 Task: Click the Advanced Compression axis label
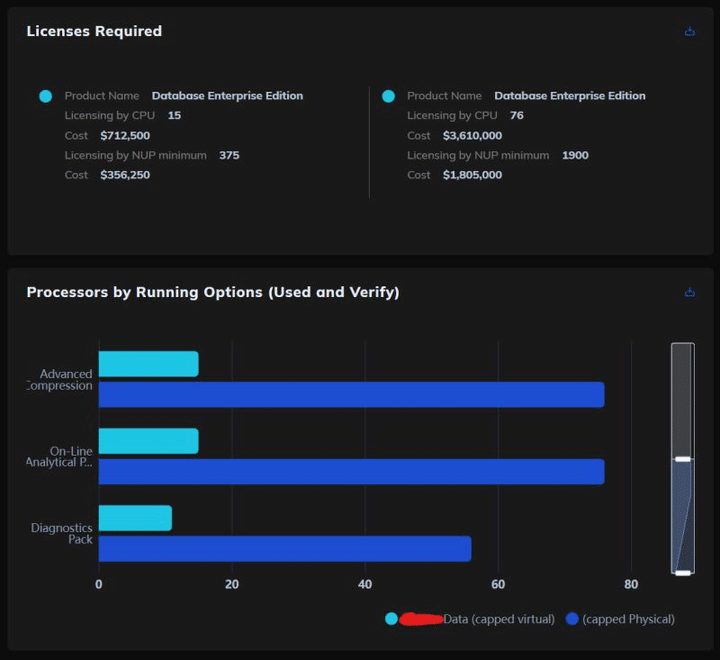(x=62, y=380)
